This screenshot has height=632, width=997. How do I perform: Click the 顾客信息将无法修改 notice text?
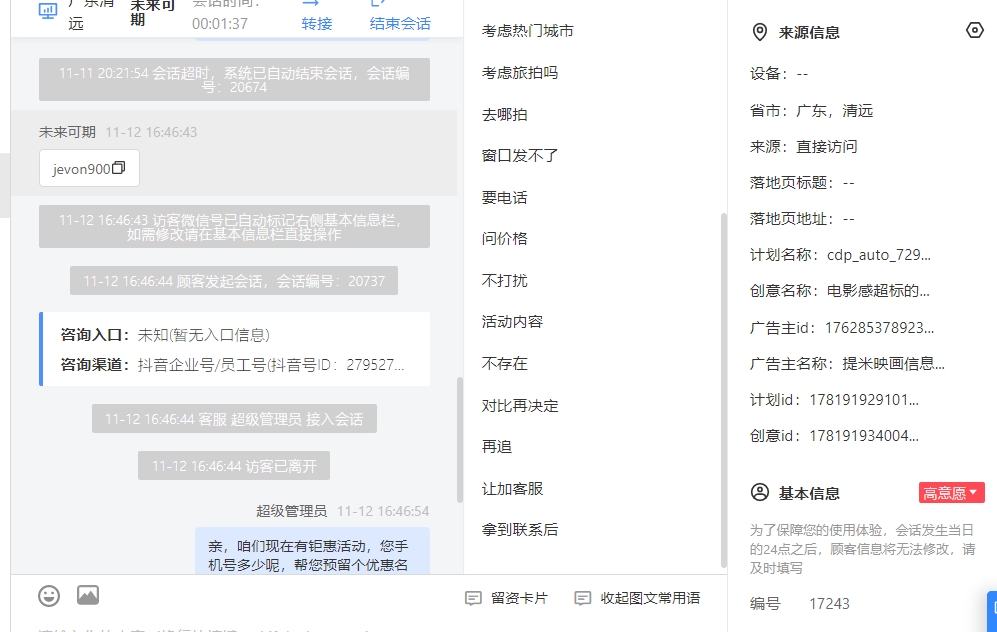(x=862, y=549)
